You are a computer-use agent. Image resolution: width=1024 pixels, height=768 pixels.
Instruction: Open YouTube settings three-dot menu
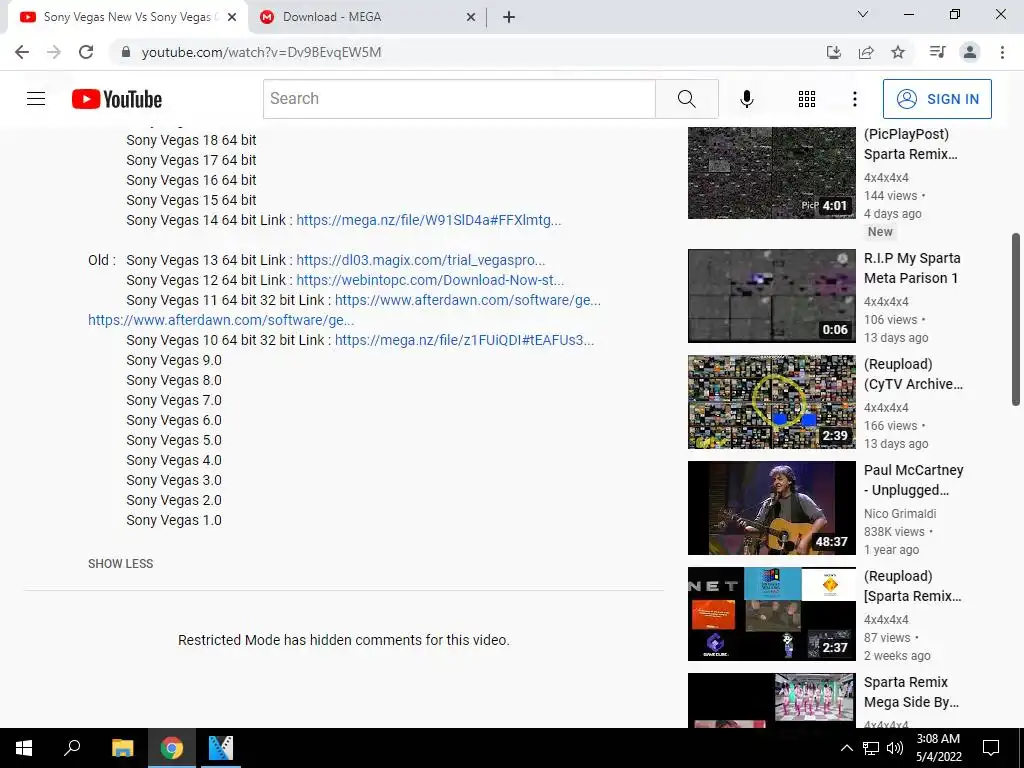tap(854, 99)
